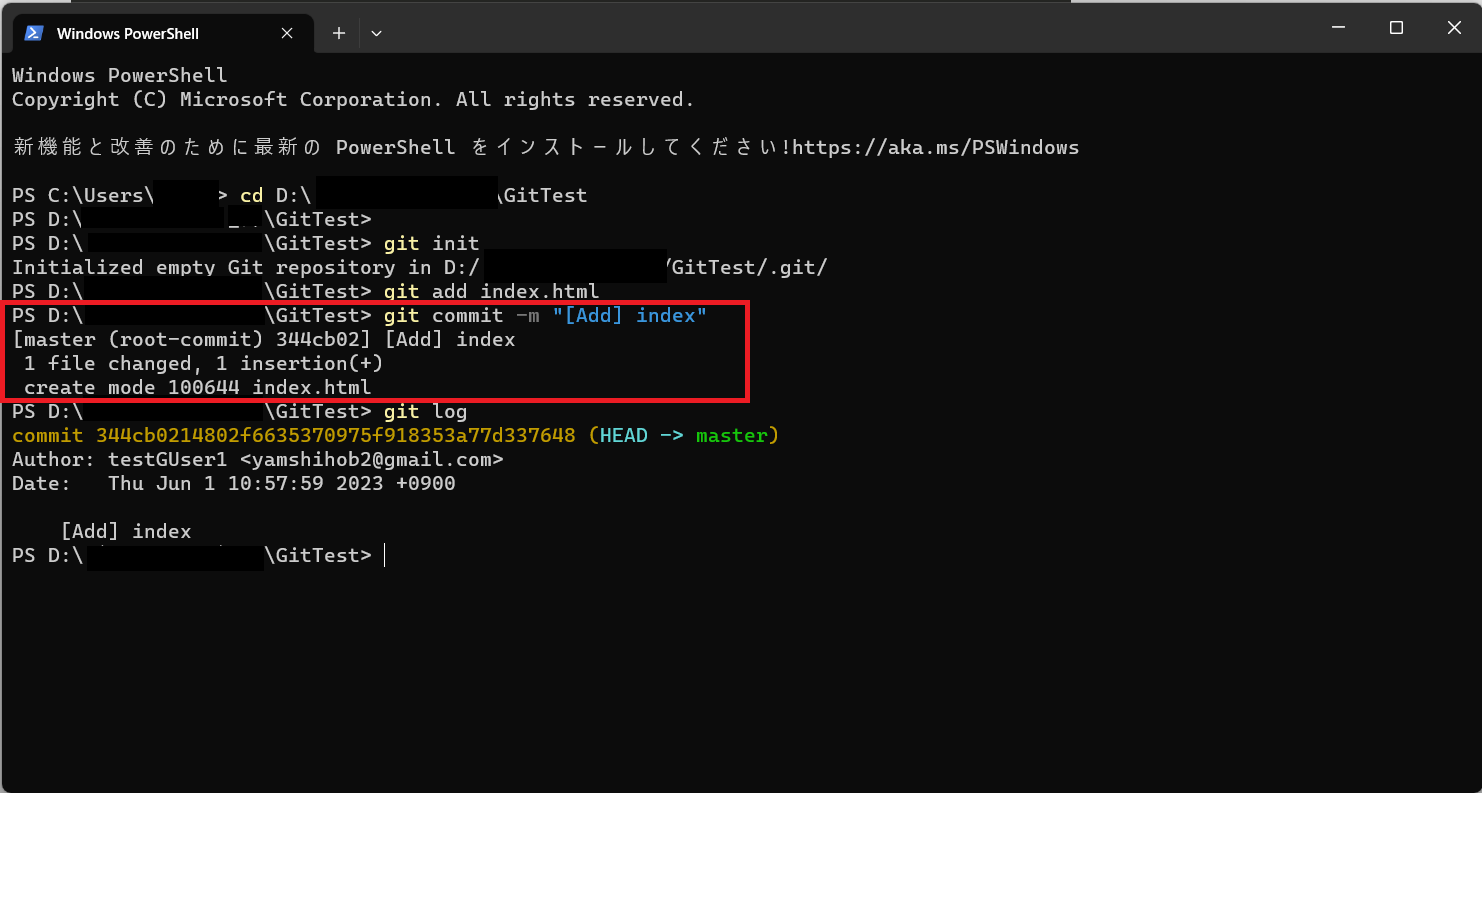Expand the new tab profile dropdown
Screen dimensions: 1482x923
coord(376,33)
